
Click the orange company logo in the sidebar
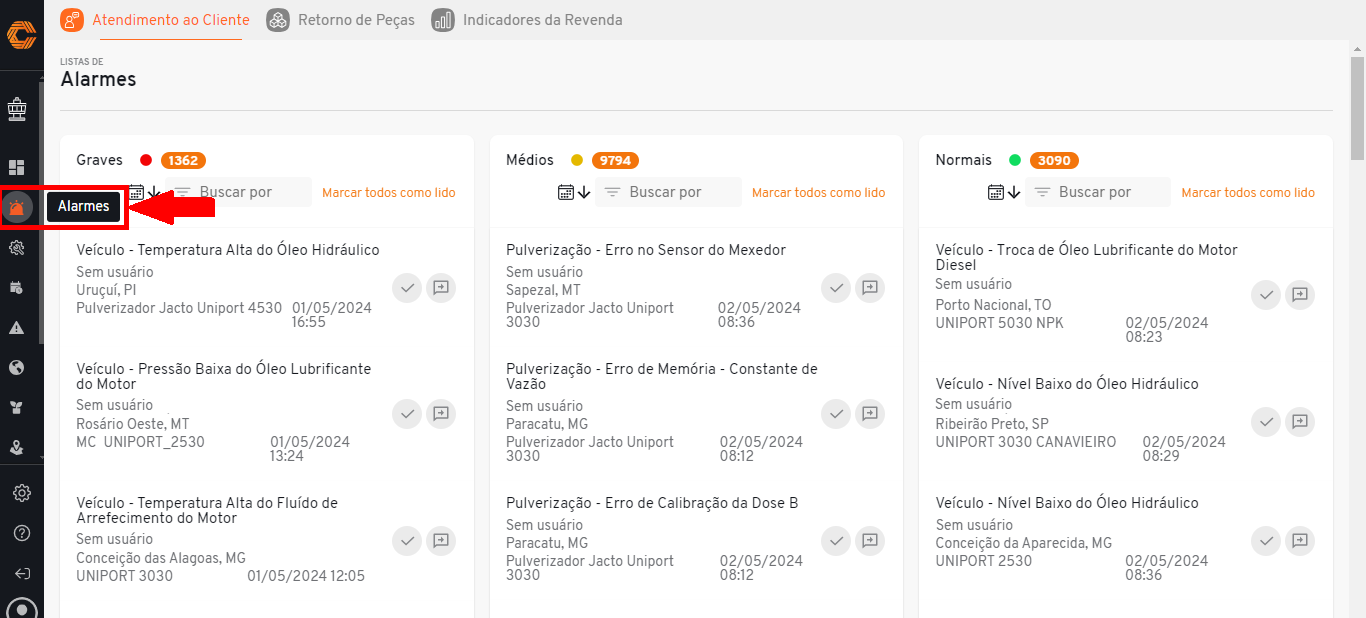point(21,35)
